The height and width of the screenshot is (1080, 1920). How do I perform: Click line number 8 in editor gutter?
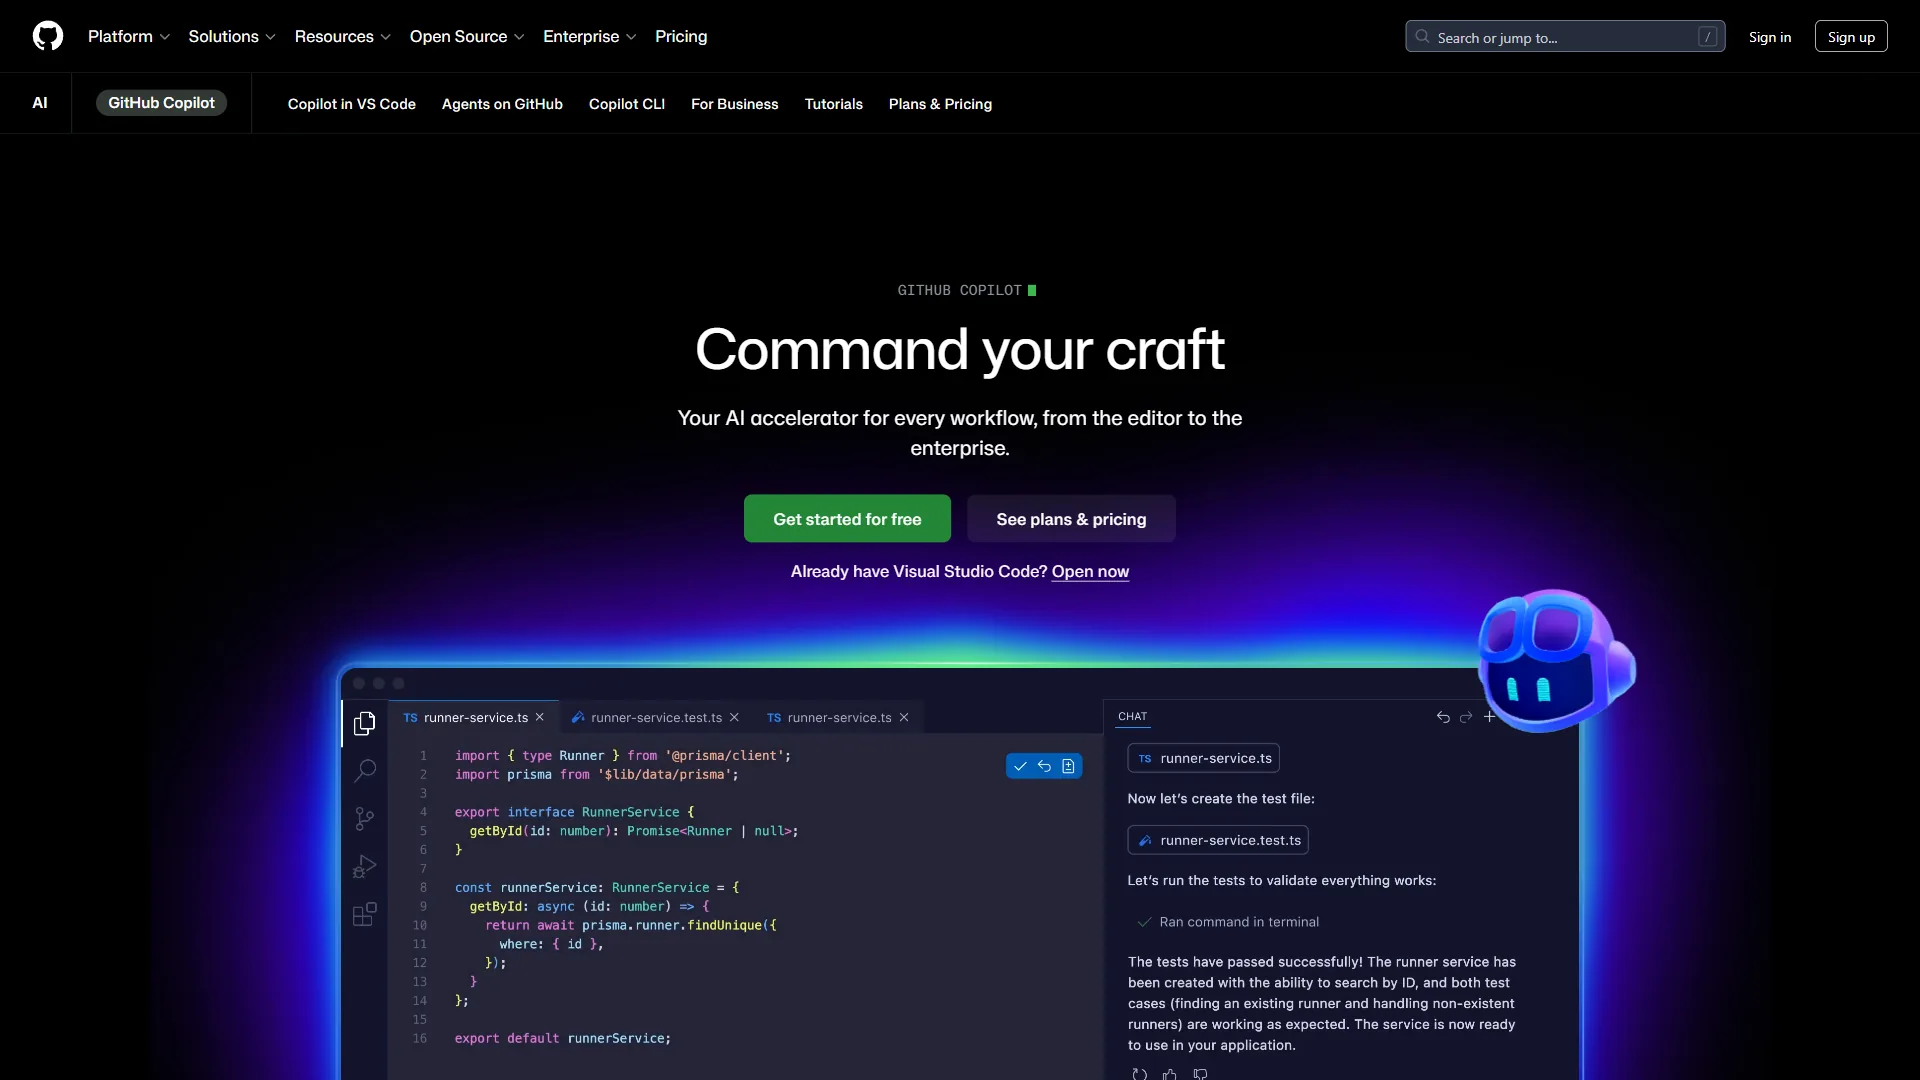click(423, 888)
